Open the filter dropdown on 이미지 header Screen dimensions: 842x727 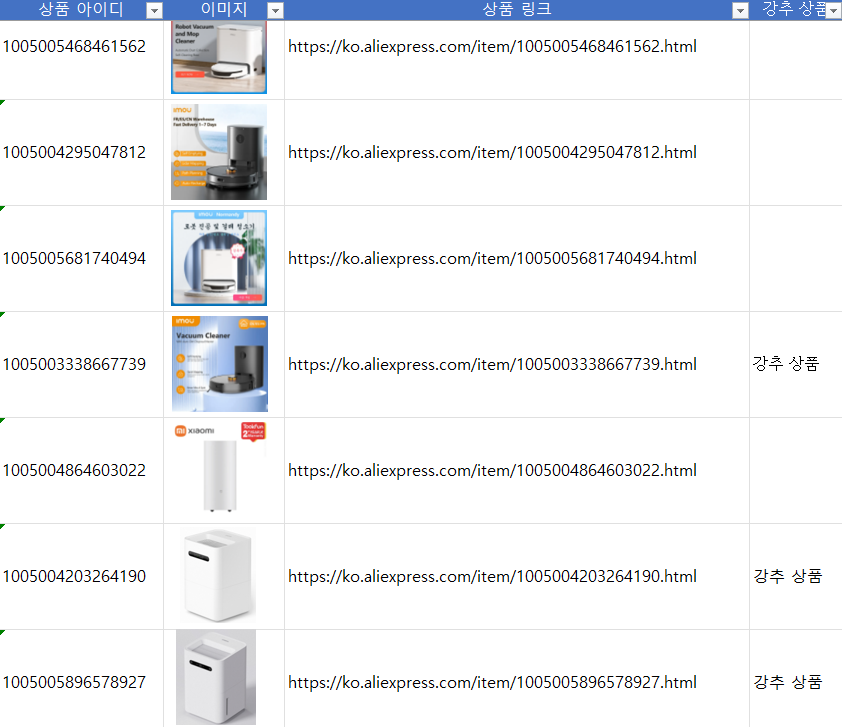point(274,10)
